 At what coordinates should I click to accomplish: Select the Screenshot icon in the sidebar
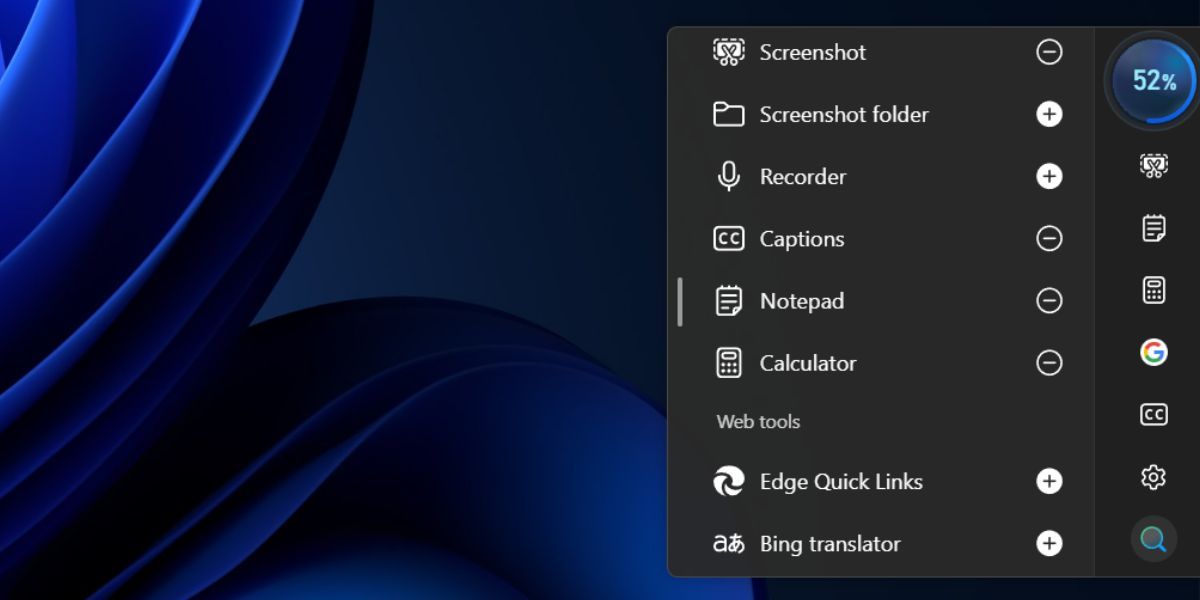click(x=1153, y=165)
